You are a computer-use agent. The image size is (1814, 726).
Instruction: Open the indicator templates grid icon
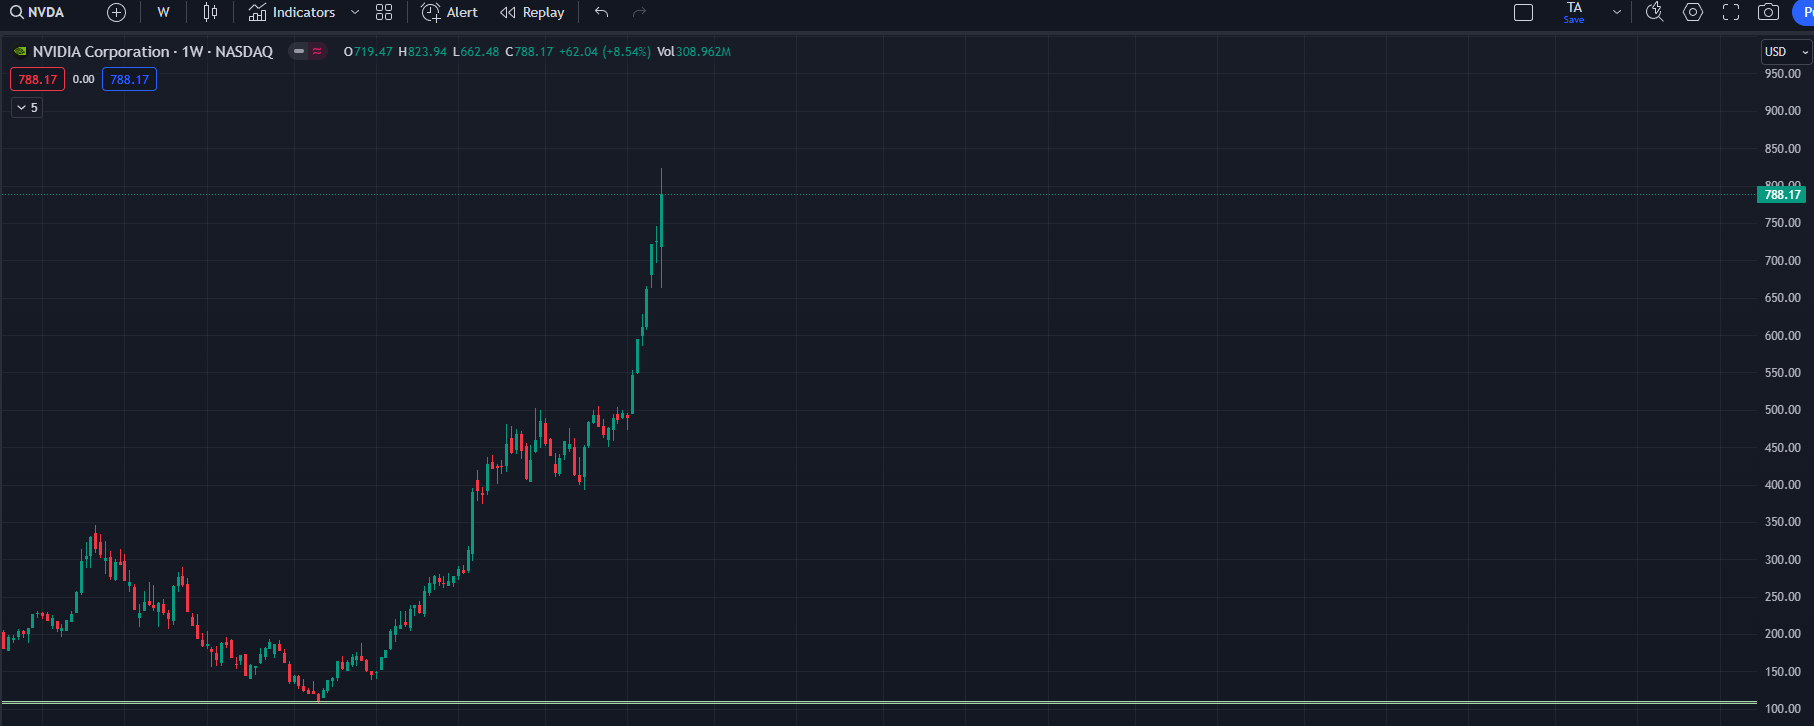tap(384, 12)
